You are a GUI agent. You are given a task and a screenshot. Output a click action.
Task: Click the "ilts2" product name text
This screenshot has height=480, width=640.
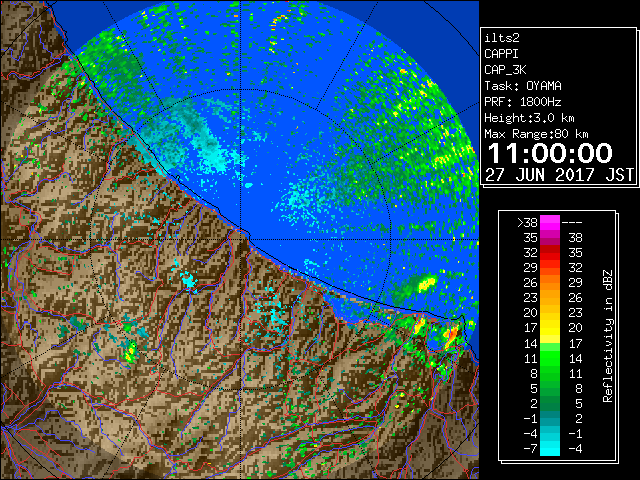click(x=502, y=38)
